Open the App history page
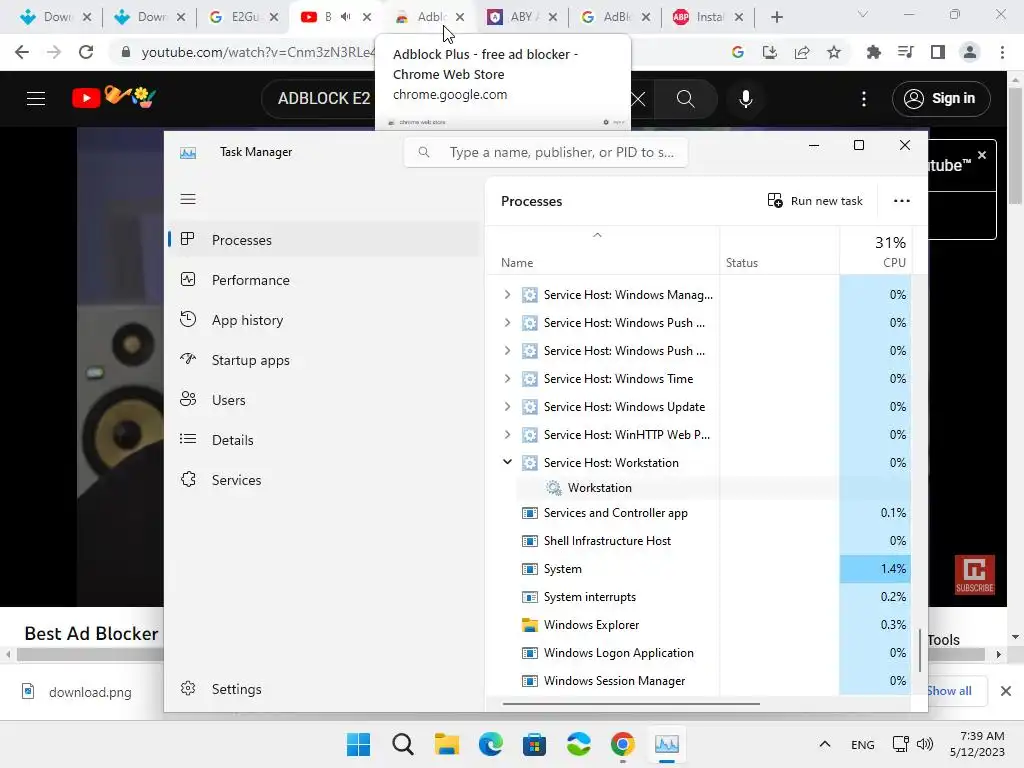The height and width of the screenshot is (768, 1024). pos(323,320)
